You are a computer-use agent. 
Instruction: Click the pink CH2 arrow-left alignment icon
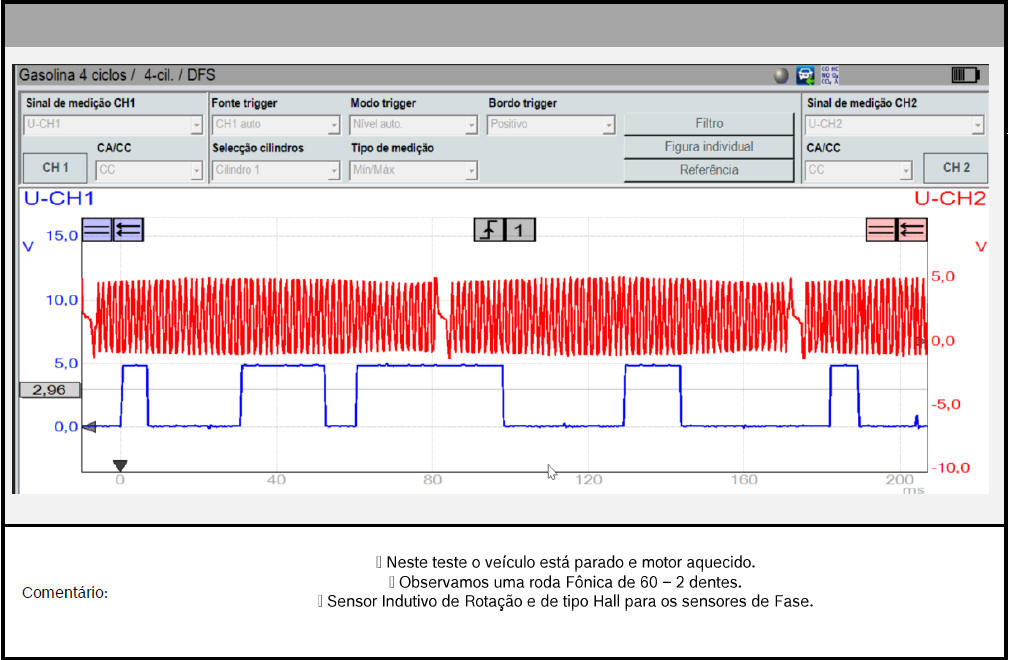coord(911,230)
